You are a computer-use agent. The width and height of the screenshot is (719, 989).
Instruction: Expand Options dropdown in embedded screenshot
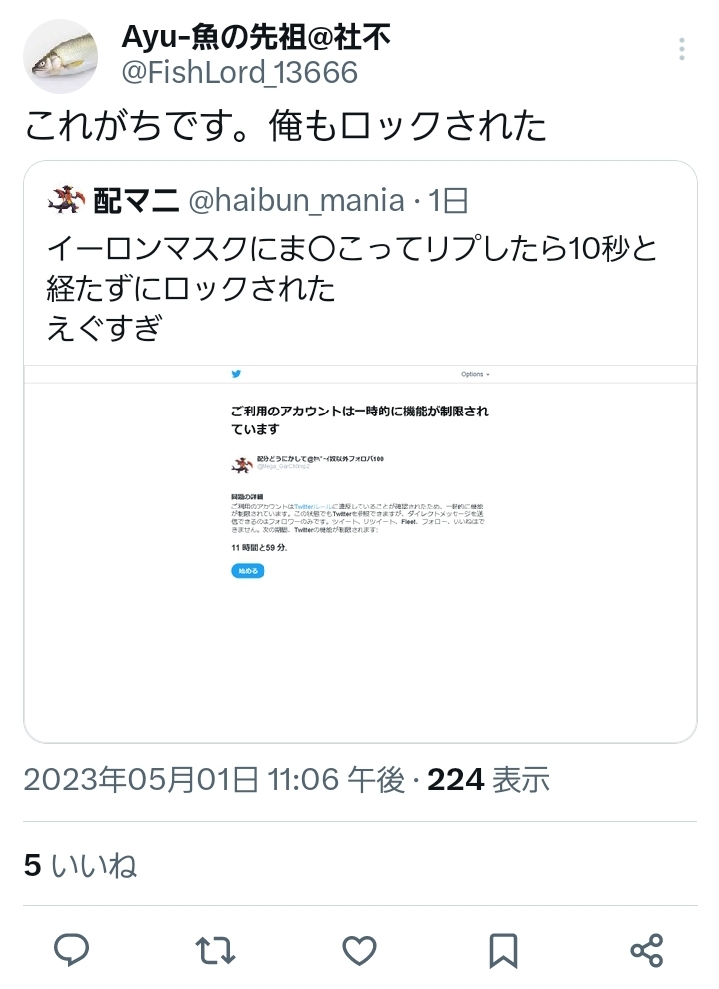point(475,374)
